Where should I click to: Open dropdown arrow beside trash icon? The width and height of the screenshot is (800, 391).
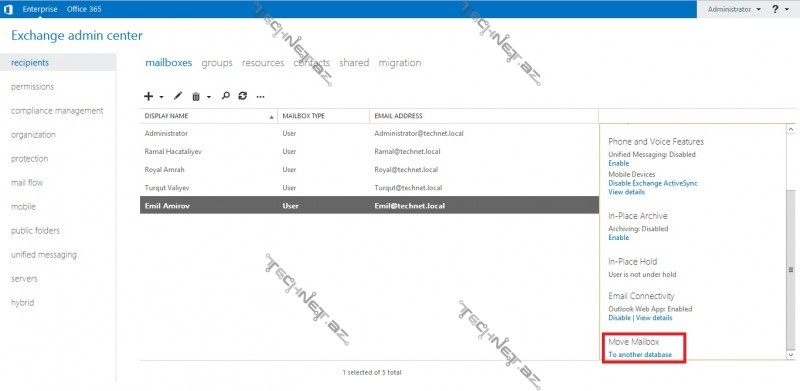tap(209, 96)
